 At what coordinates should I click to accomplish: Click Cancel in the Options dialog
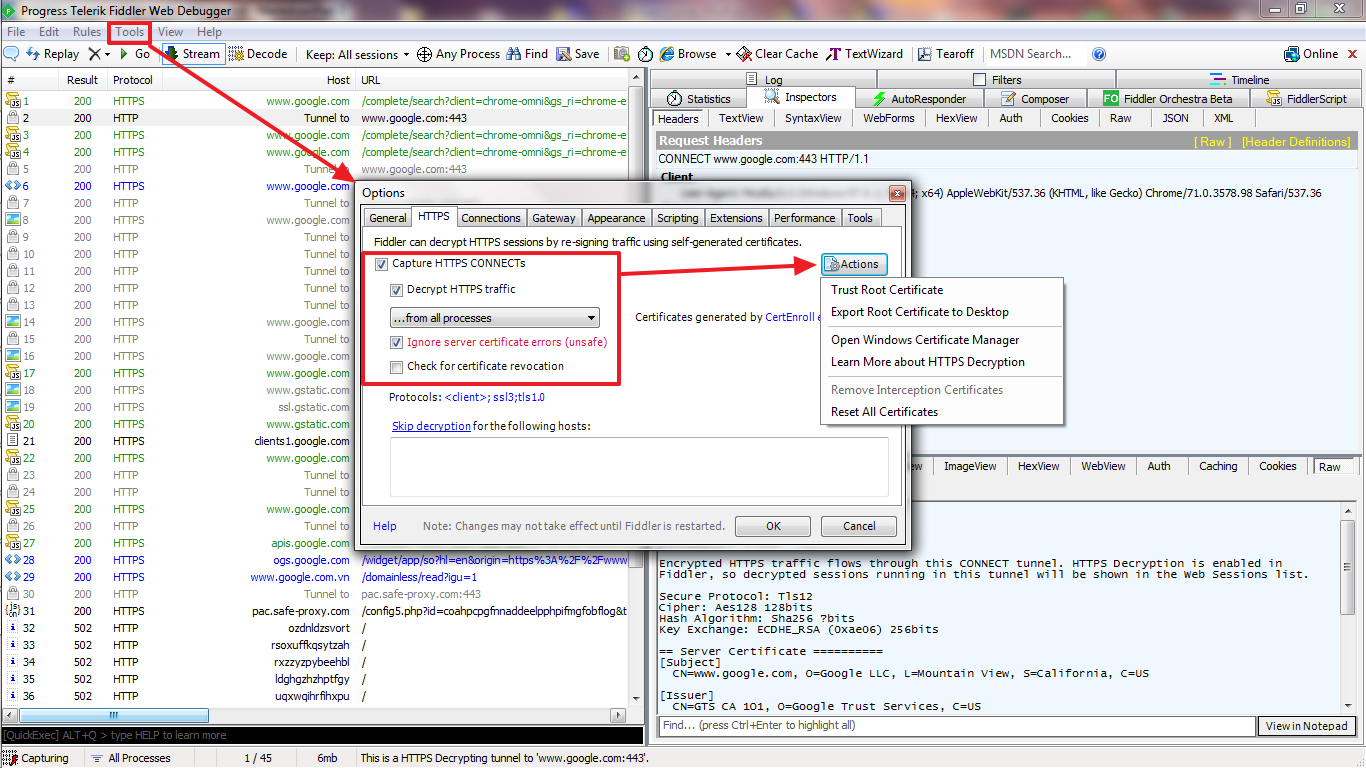point(859,526)
